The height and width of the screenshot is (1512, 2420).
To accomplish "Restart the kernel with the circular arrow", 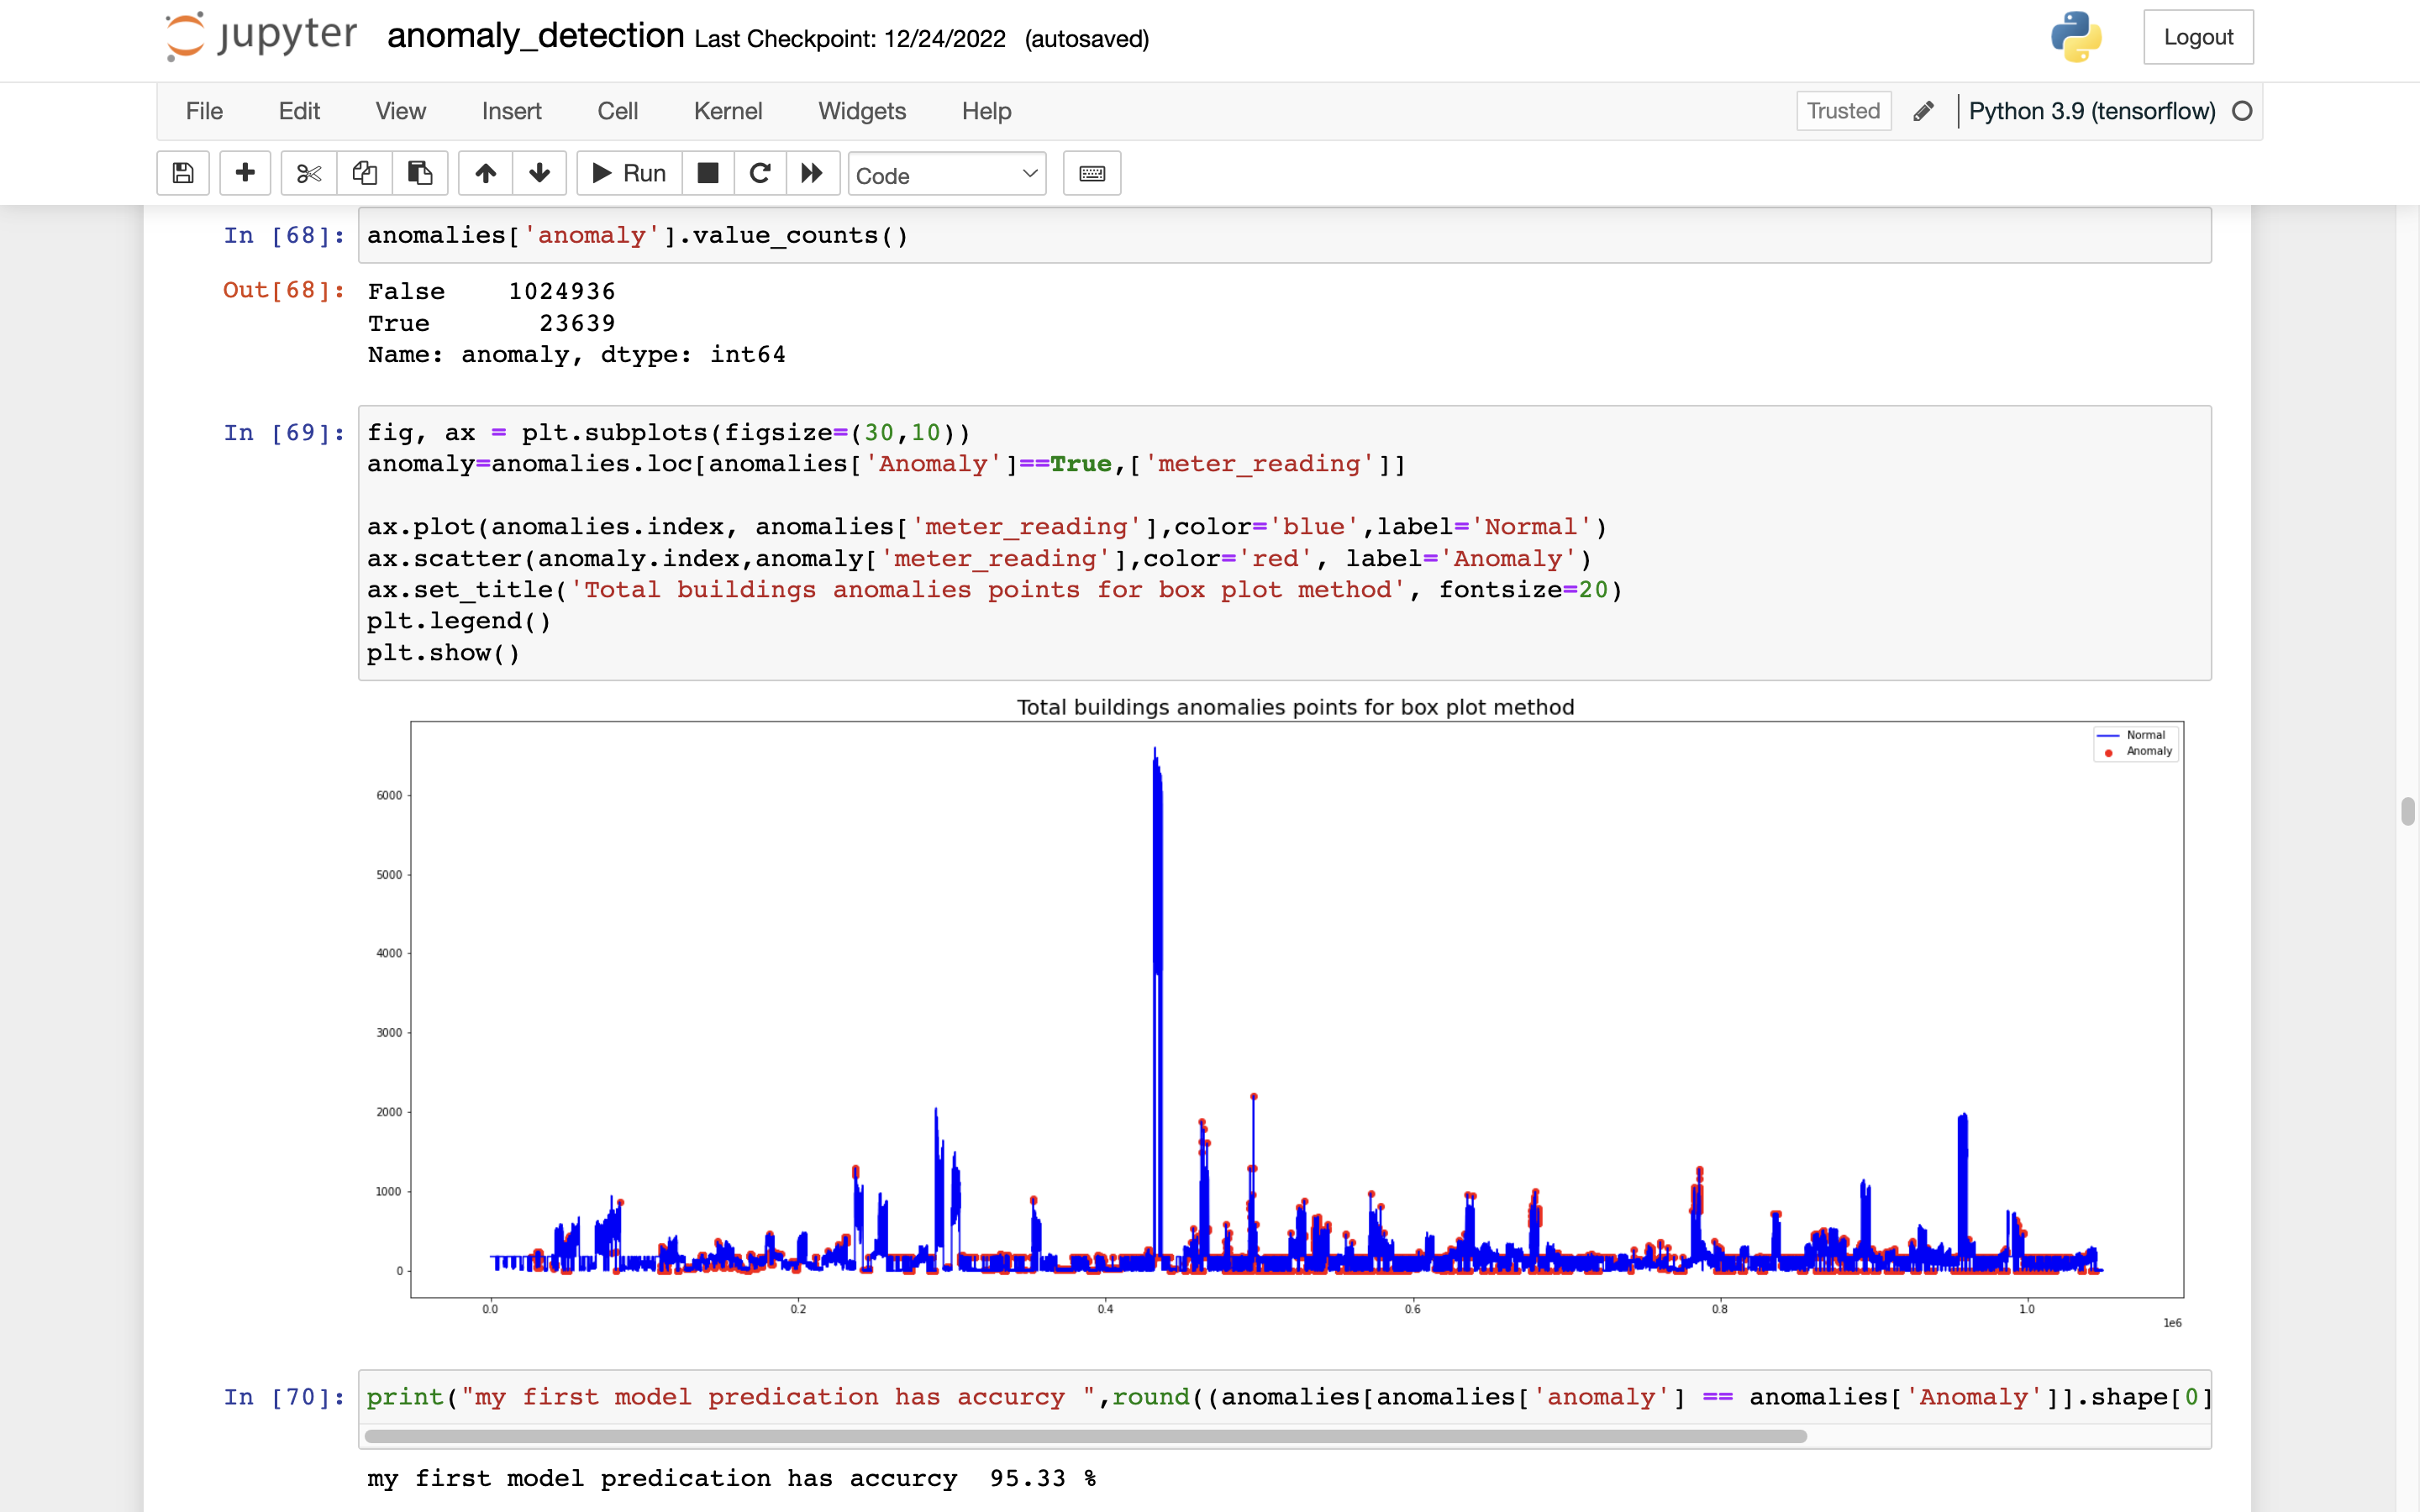I will 760,173.
